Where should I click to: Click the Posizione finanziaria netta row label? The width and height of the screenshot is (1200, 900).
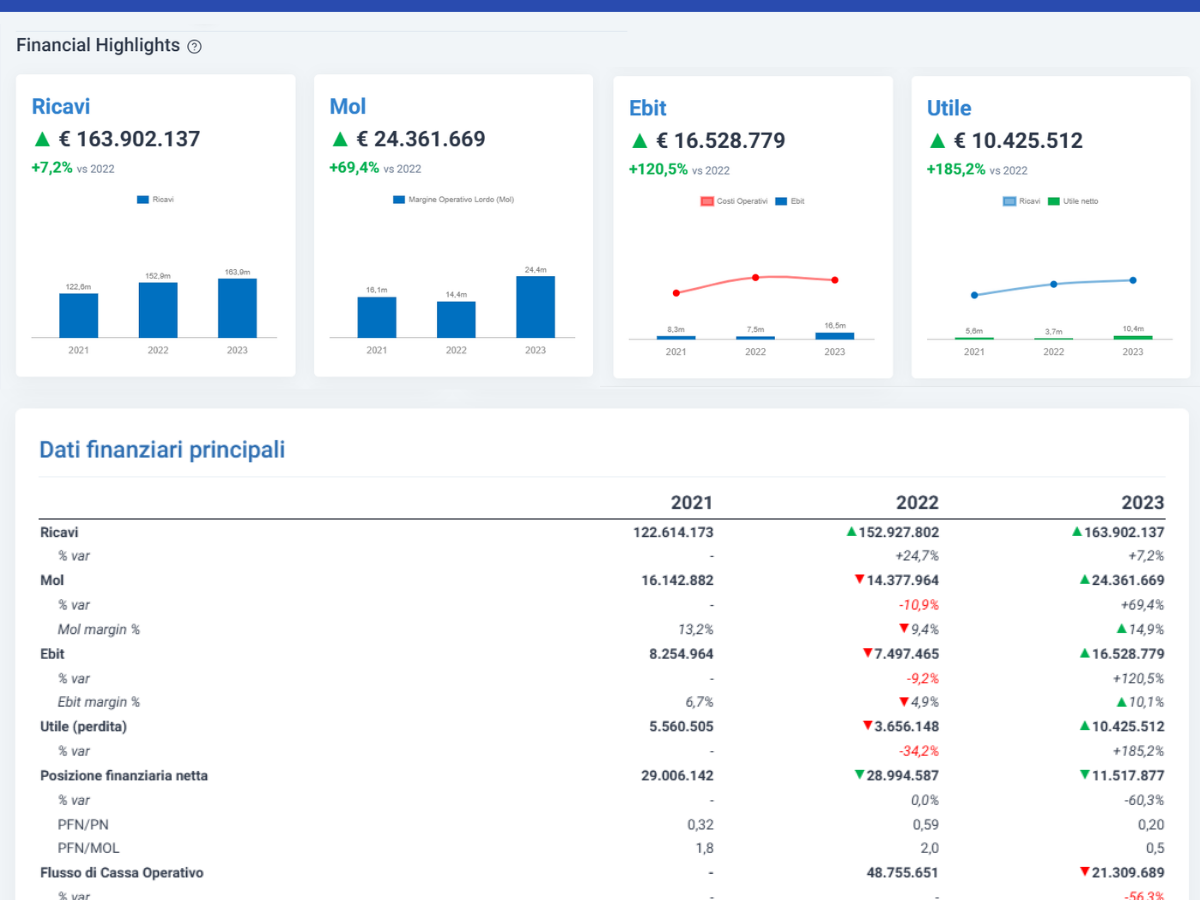pyautogui.click(x=124, y=775)
